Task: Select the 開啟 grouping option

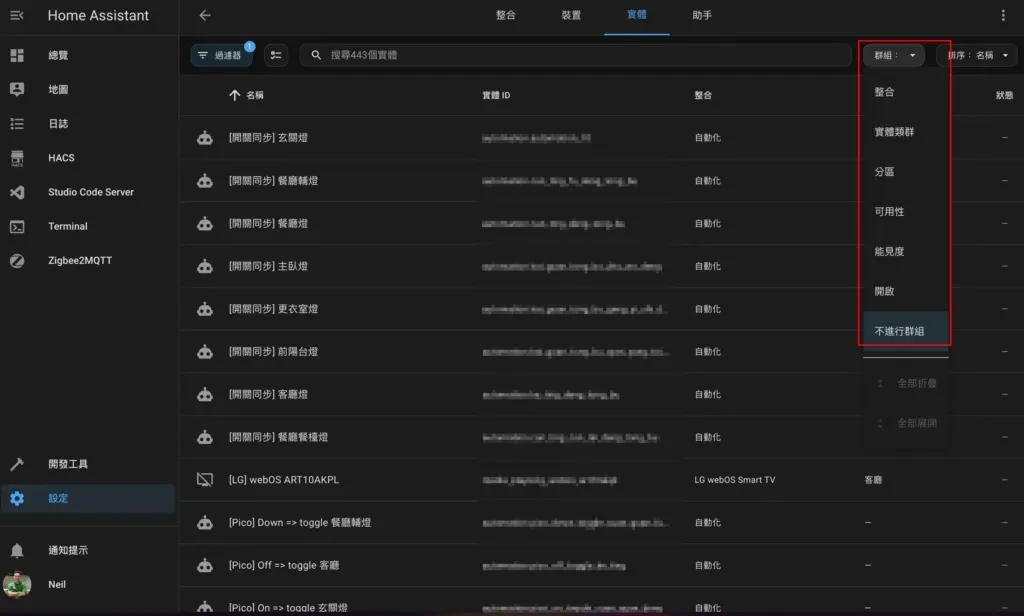Action: coord(895,291)
